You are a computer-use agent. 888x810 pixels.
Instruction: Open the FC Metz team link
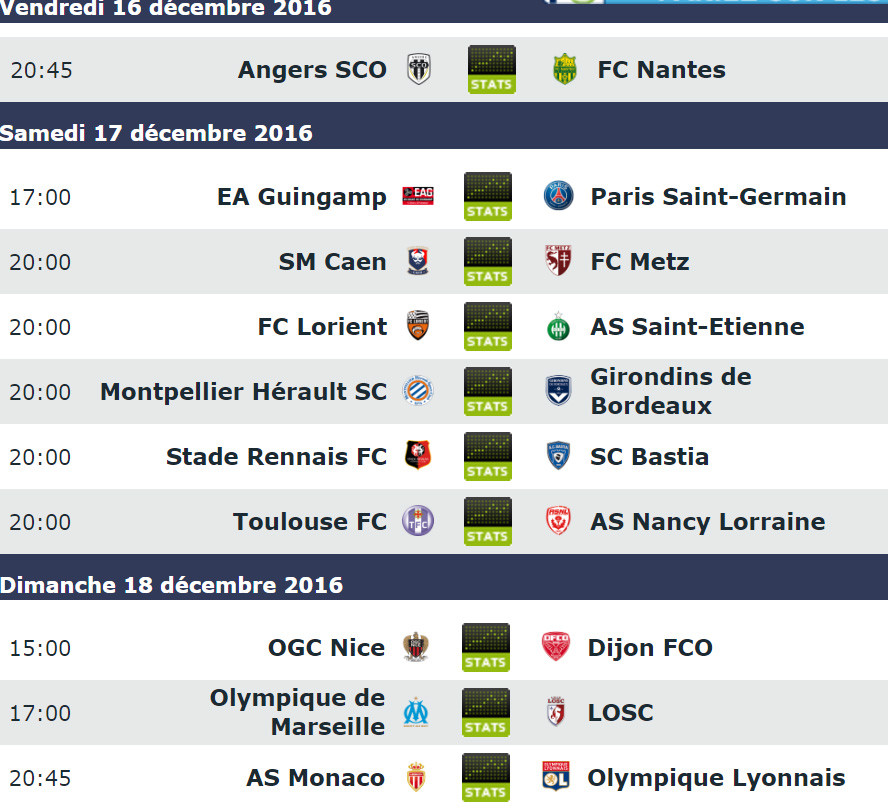[x=640, y=262]
